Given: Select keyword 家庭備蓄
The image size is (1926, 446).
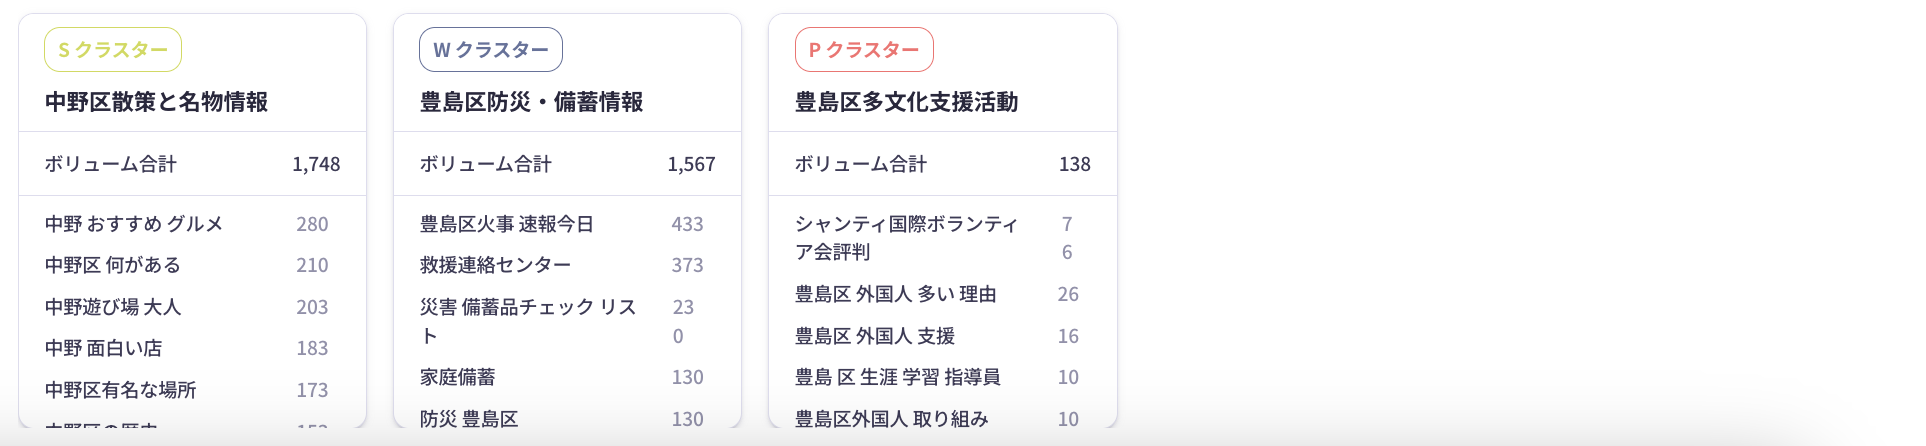Looking at the screenshot, I should tap(457, 377).
